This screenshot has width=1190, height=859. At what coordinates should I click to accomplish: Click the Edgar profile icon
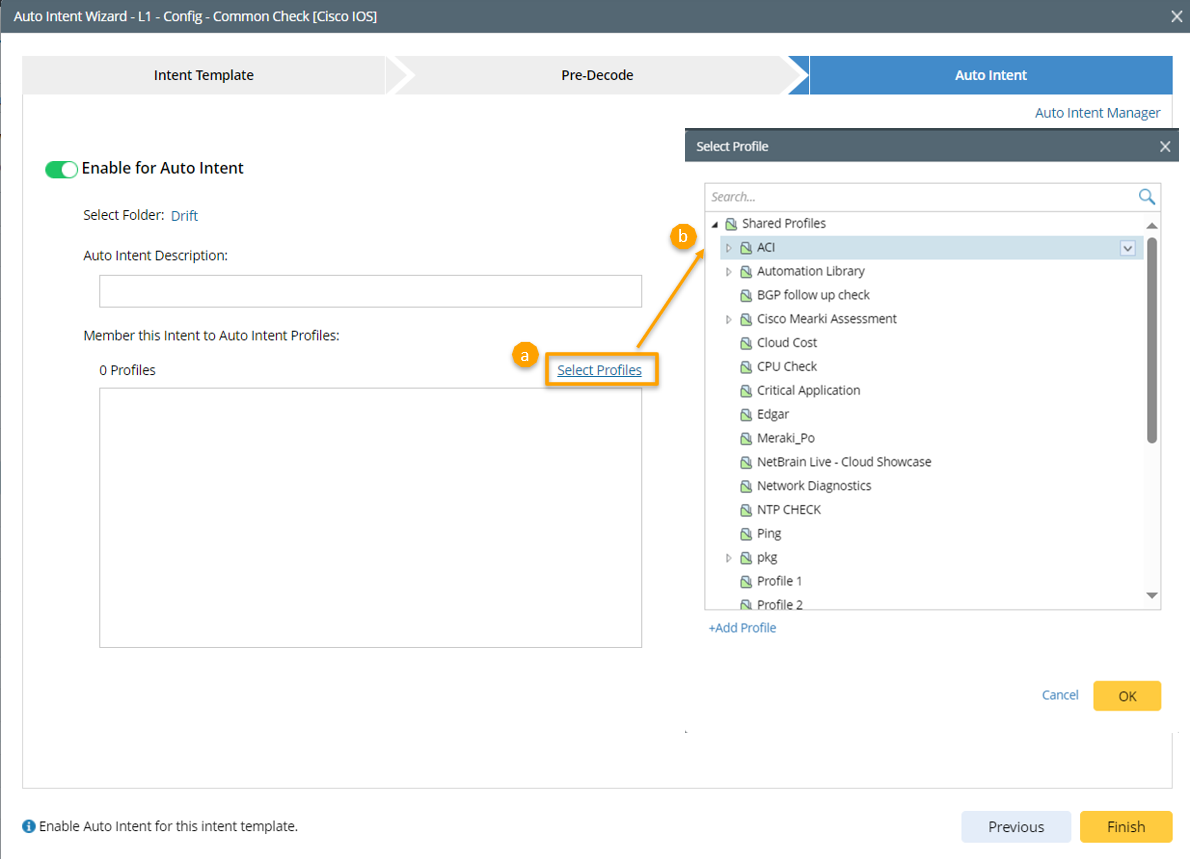[746, 414]
